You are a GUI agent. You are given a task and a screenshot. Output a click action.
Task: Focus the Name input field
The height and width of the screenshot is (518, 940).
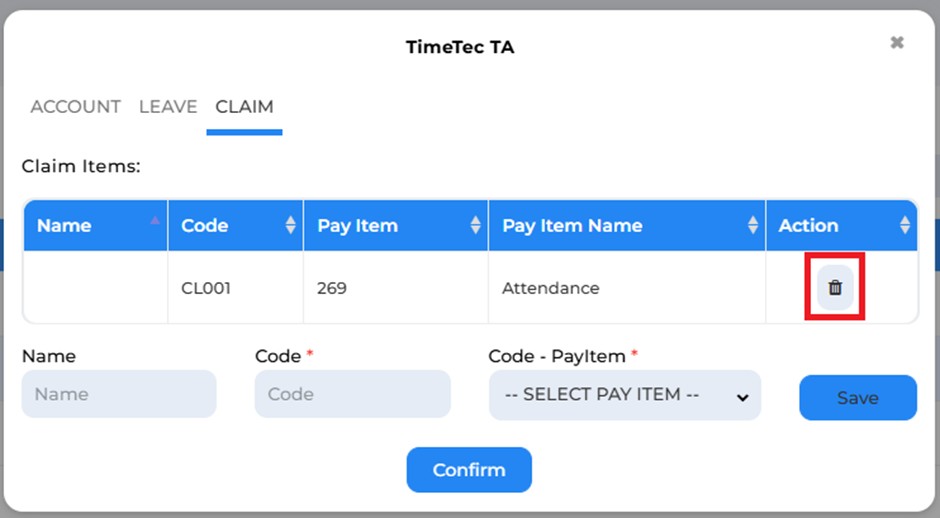119,394
